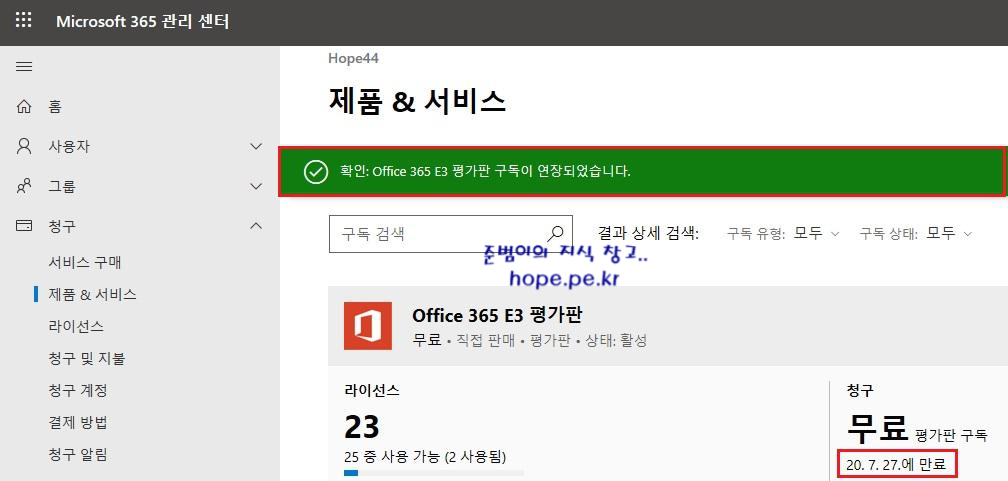Image resolution: width=1008 pixels, height=481 pixels.
Task: Click the available license count 23
Action: pyautogui.click(x=362, y=426)
